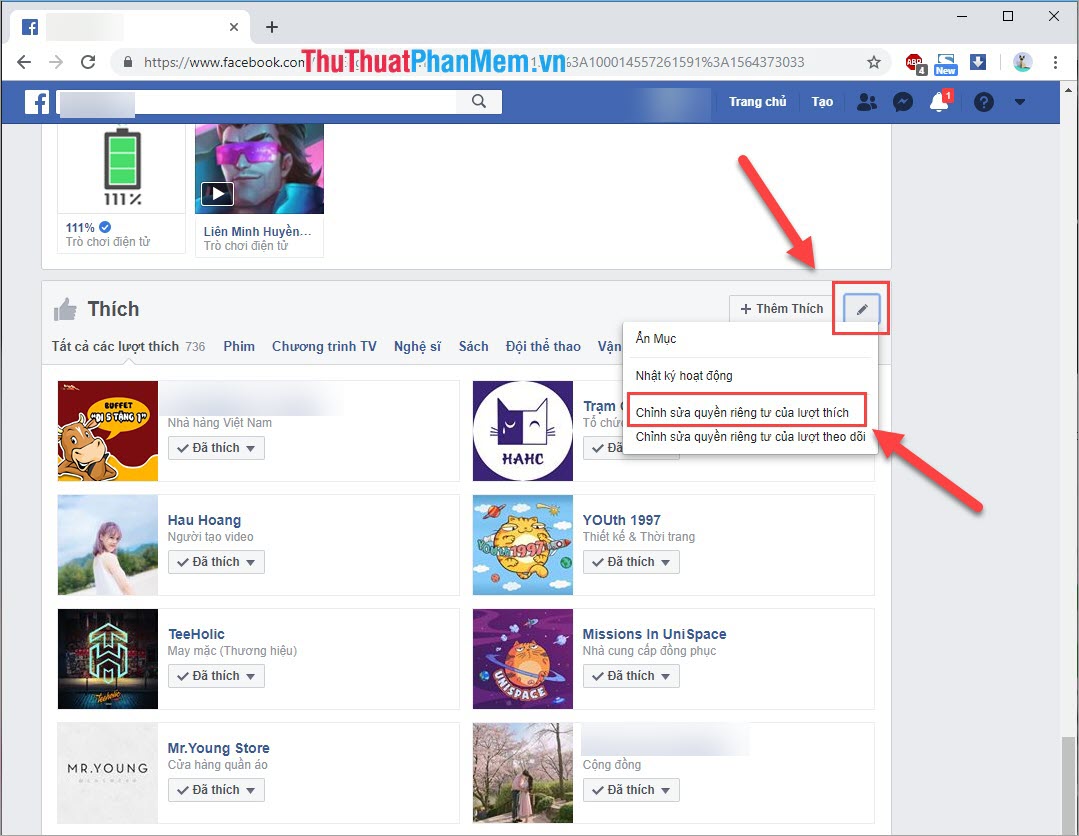Viewport: 1079px width, 836px height.
Task: Switch to the Phim tab
Action: tap(239, 346)
